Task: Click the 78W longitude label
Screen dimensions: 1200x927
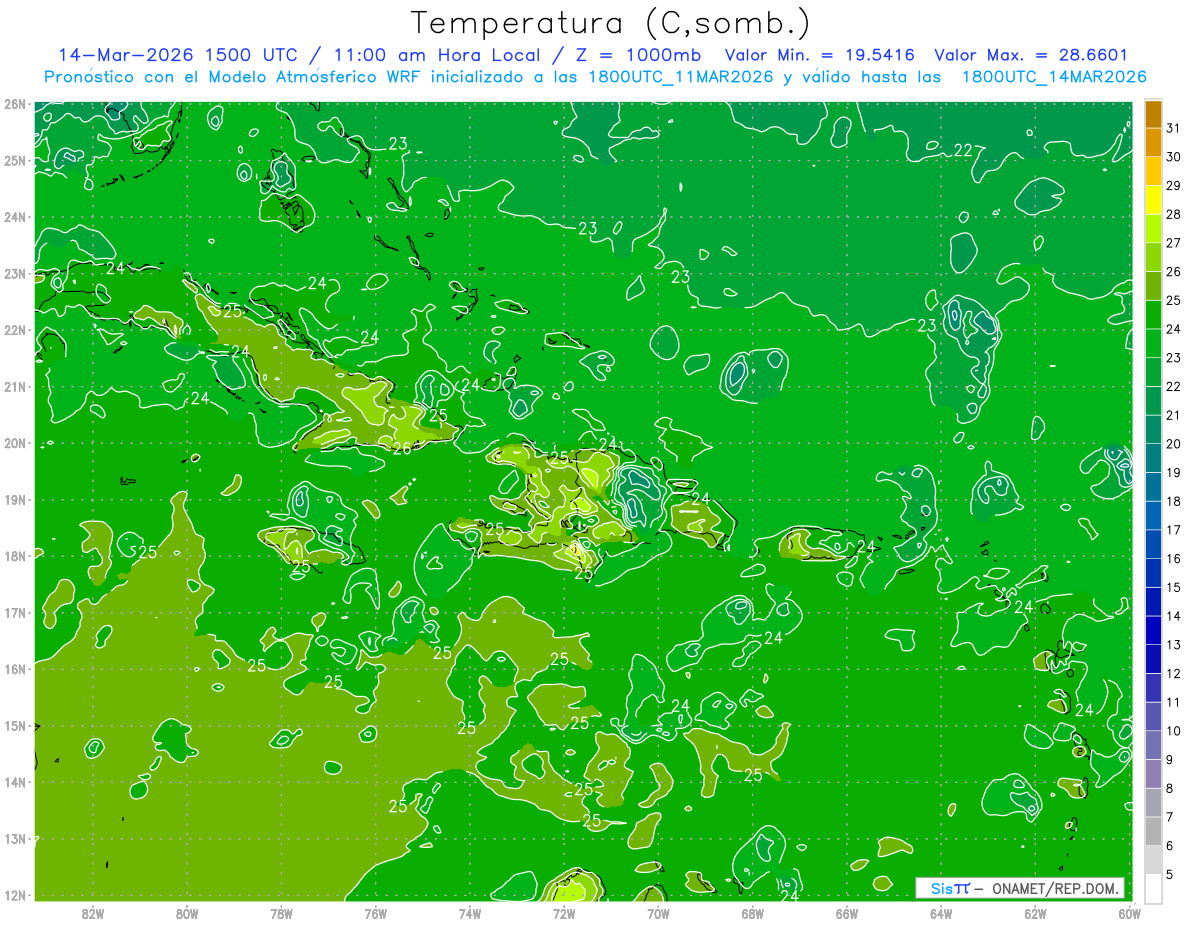Action: coord(281,913)
